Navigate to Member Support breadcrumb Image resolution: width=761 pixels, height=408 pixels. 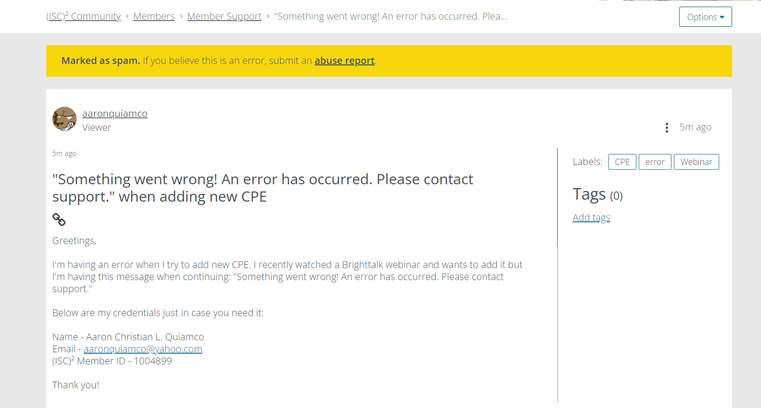pyautogui.click(x=224, y=16)
